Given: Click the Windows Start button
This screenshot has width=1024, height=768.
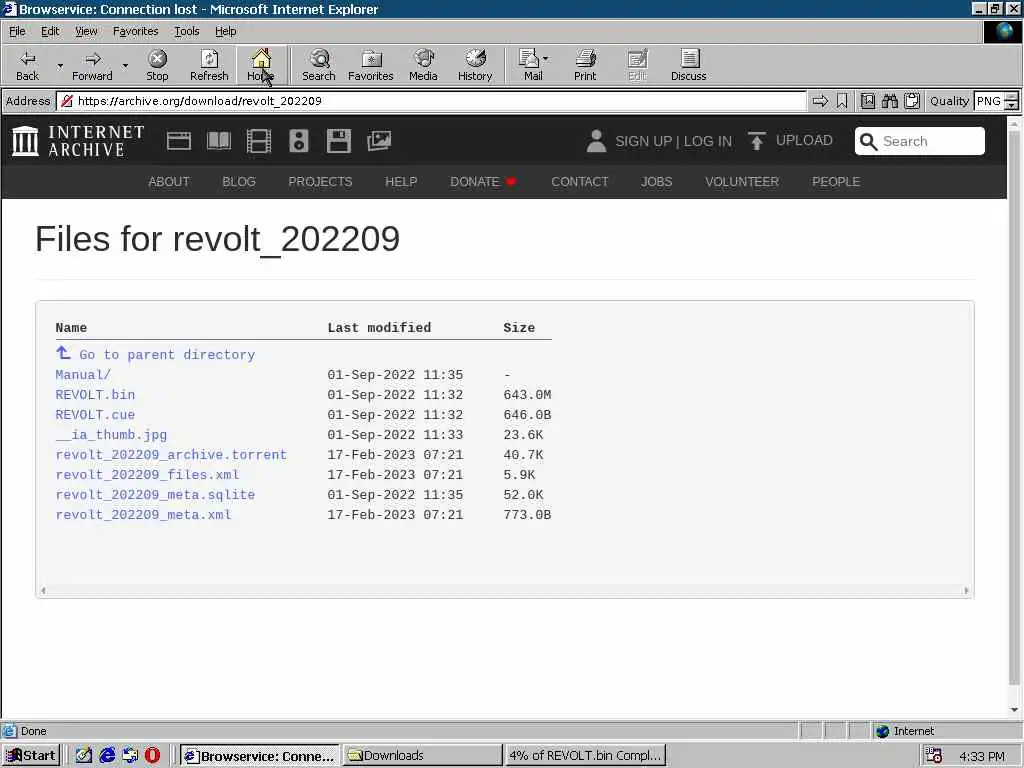Looking at the screenshot, I should coord(31,756).
